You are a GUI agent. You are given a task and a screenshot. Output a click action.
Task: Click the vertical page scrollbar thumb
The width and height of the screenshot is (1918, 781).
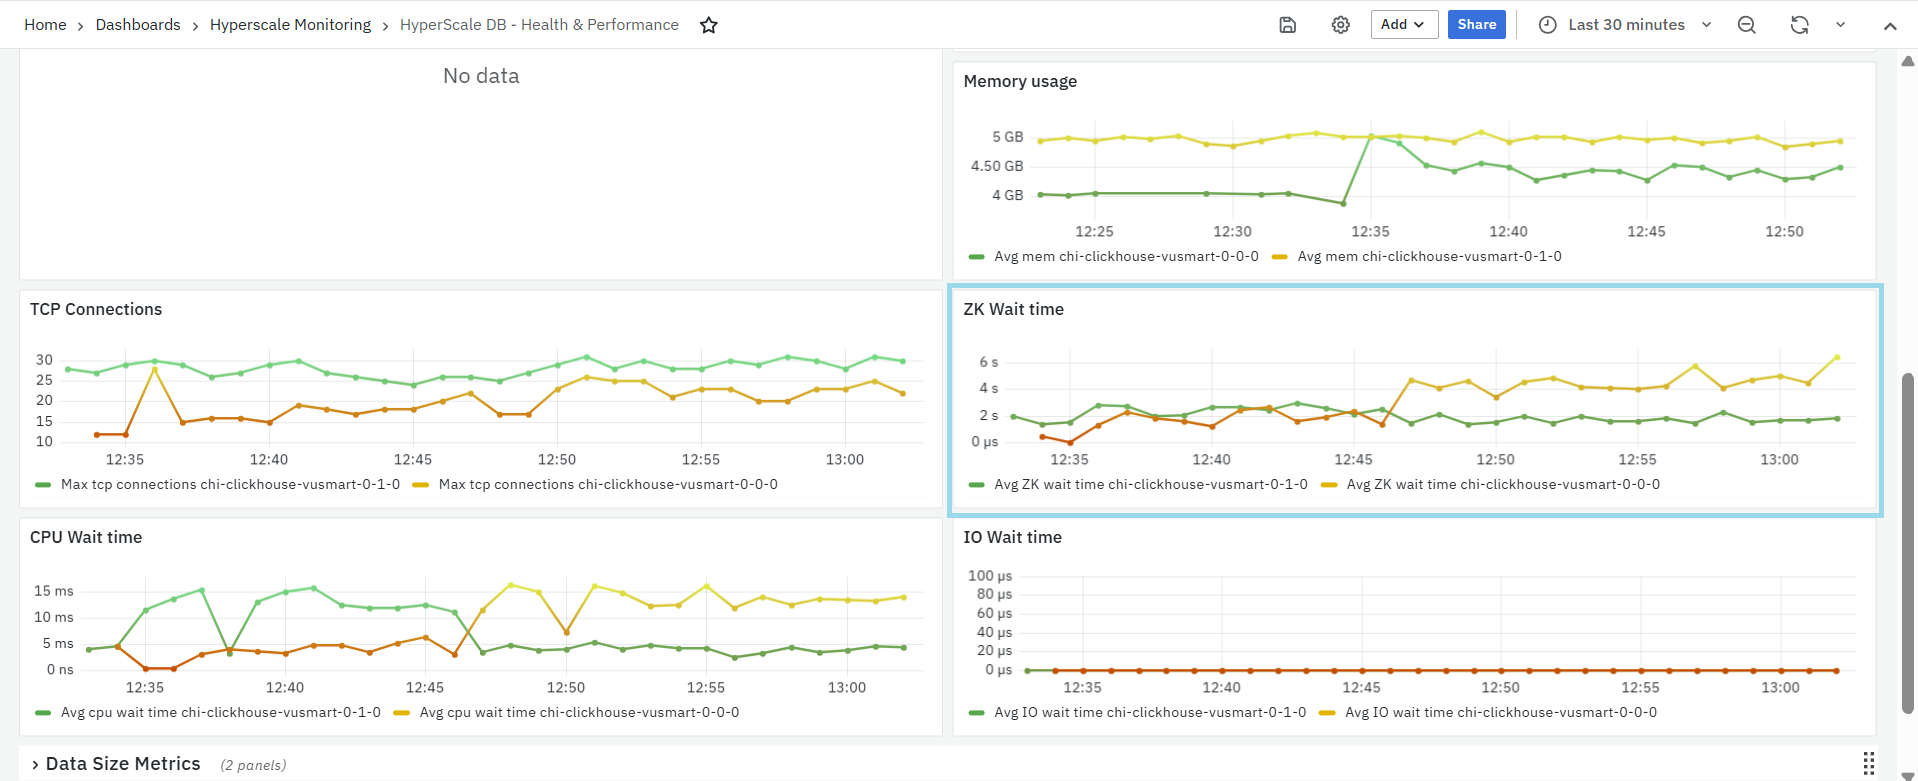point(1907,540)
